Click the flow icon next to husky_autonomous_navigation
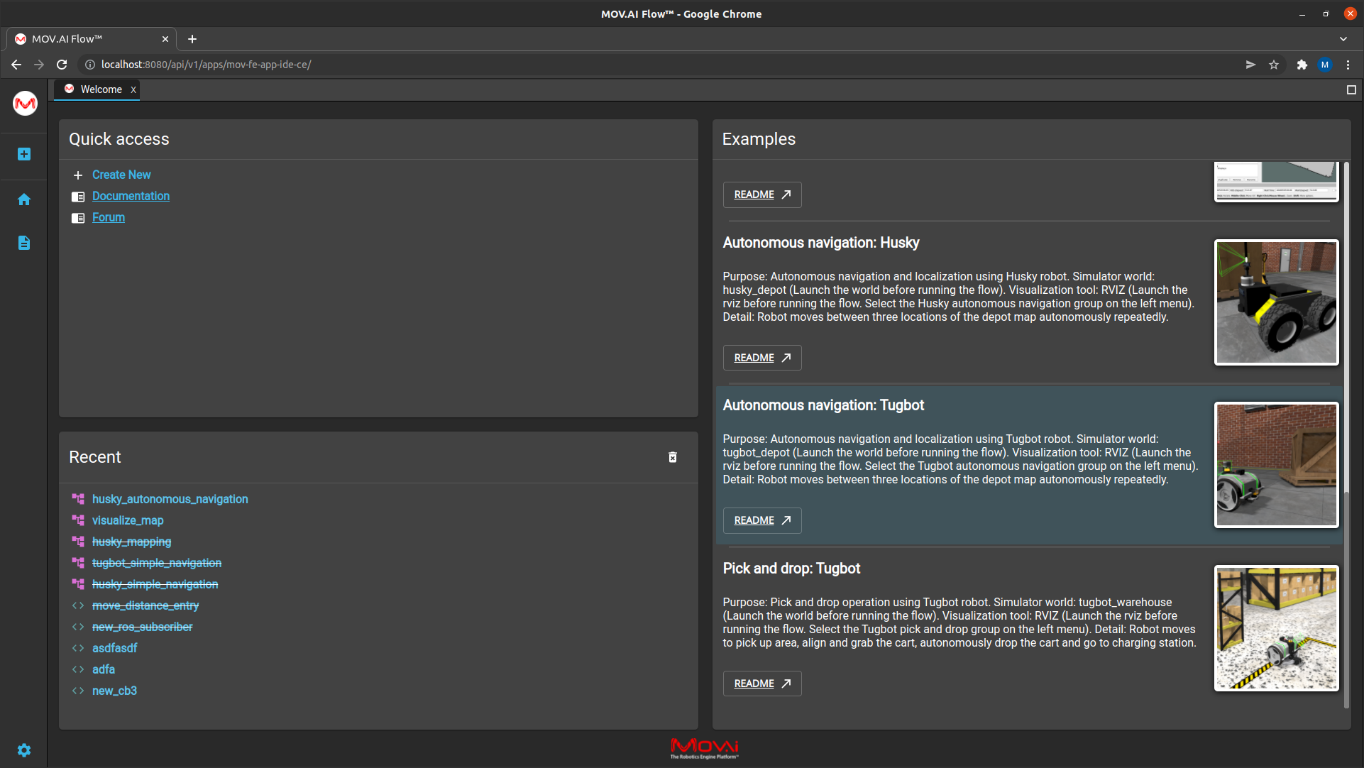The height and width of the screenshot is (768, 1364). click(x=78, y=499)
